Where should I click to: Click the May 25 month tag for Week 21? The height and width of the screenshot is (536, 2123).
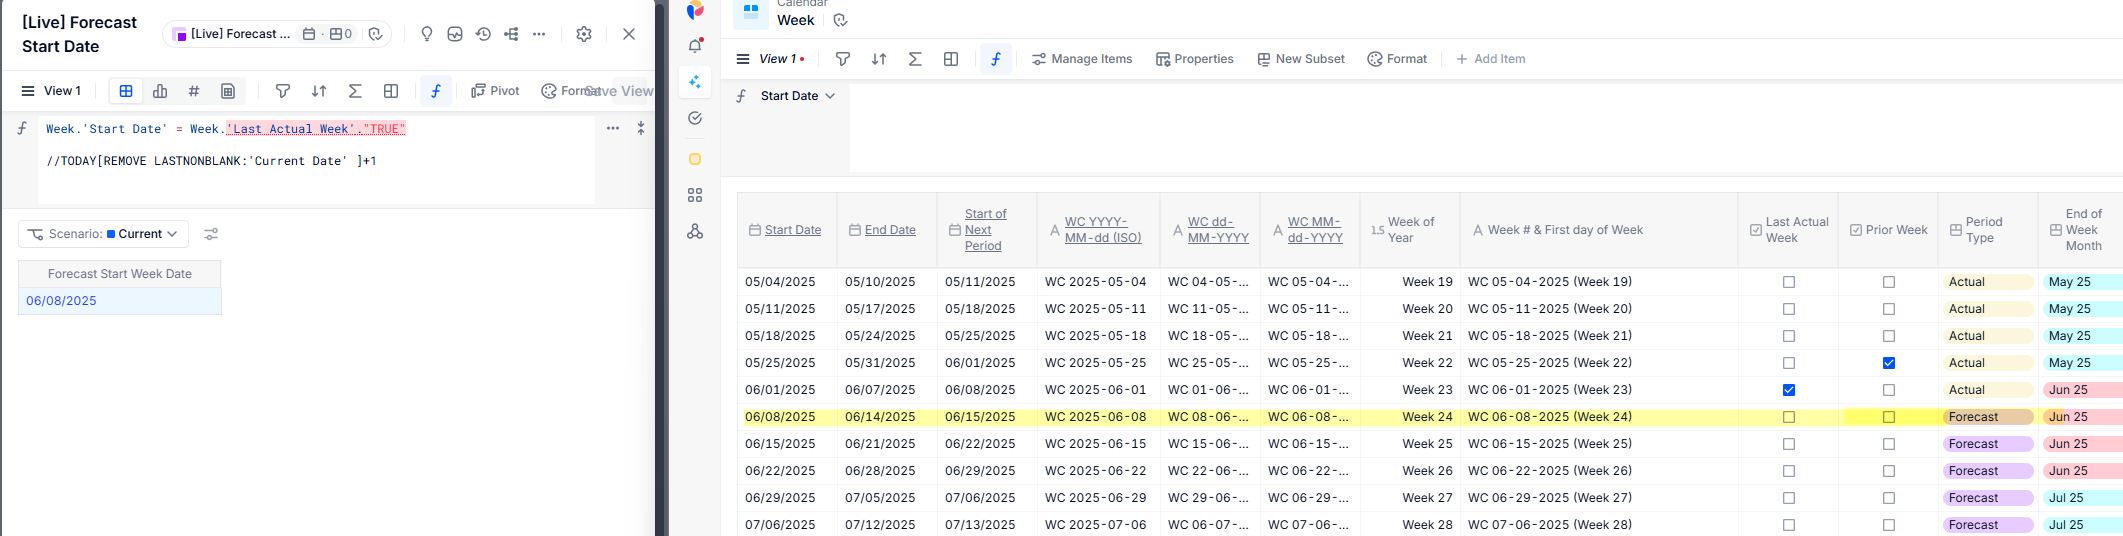(2082, 336)
